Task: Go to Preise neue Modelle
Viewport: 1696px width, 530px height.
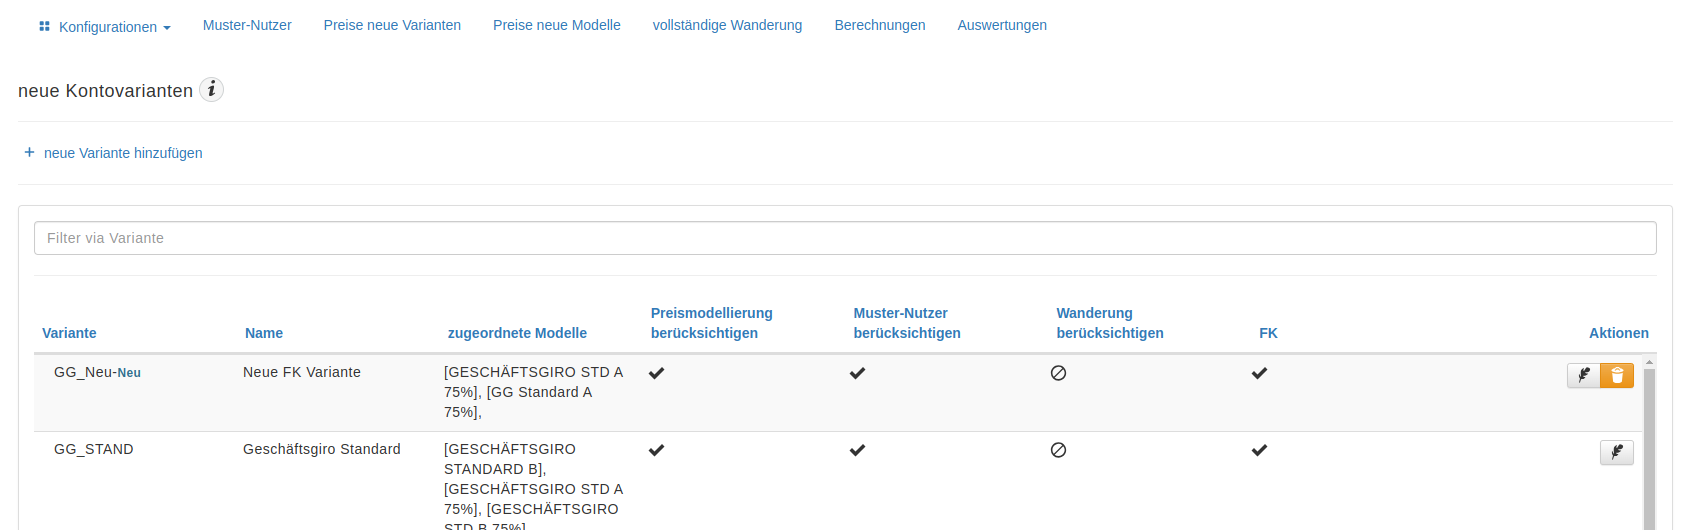Action: pos(557,25)
